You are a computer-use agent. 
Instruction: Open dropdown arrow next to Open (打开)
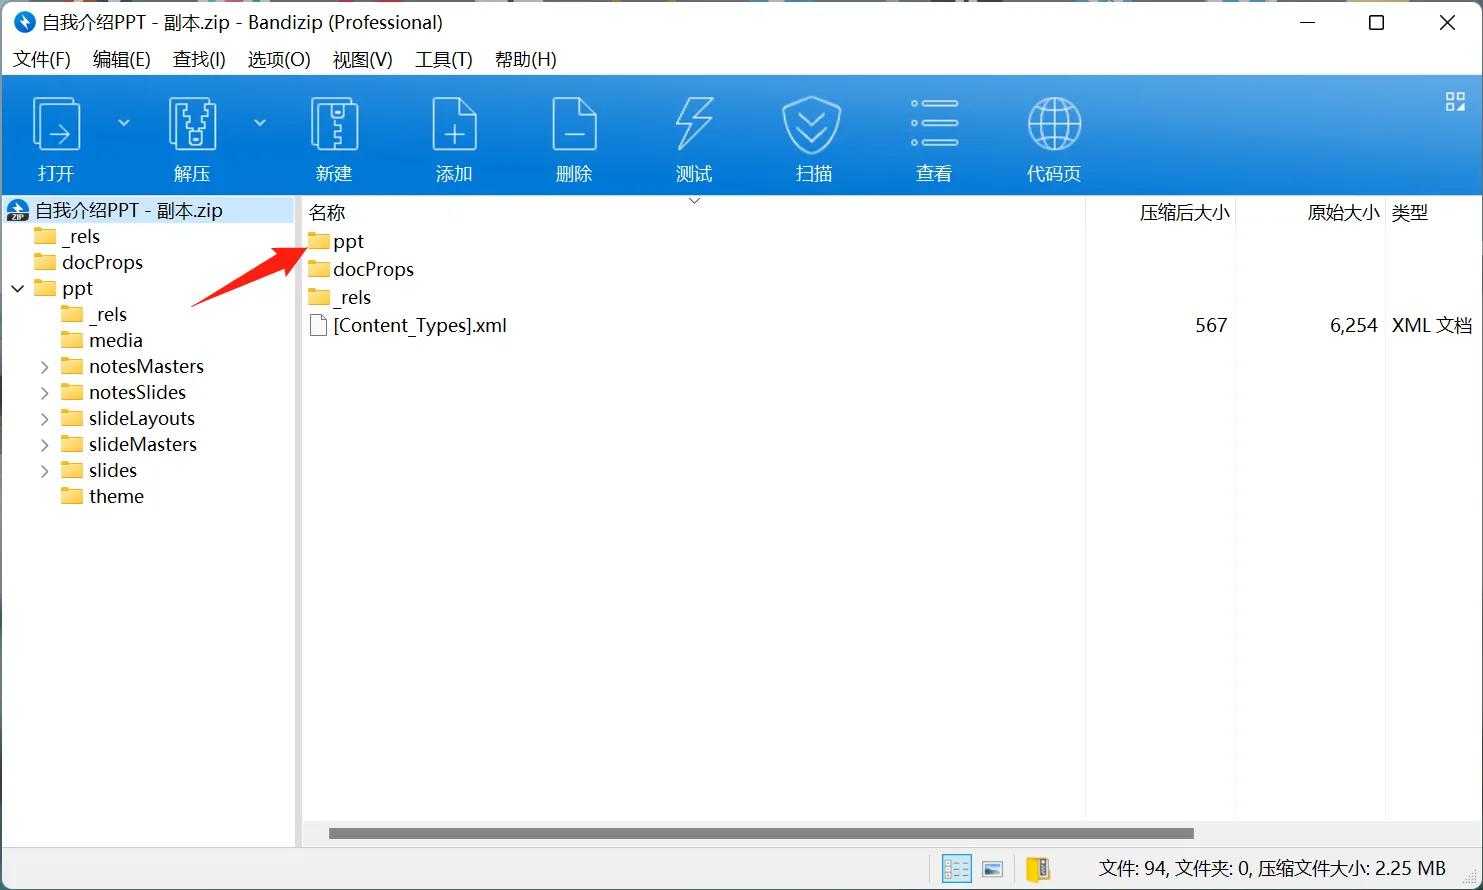[124, 123]
